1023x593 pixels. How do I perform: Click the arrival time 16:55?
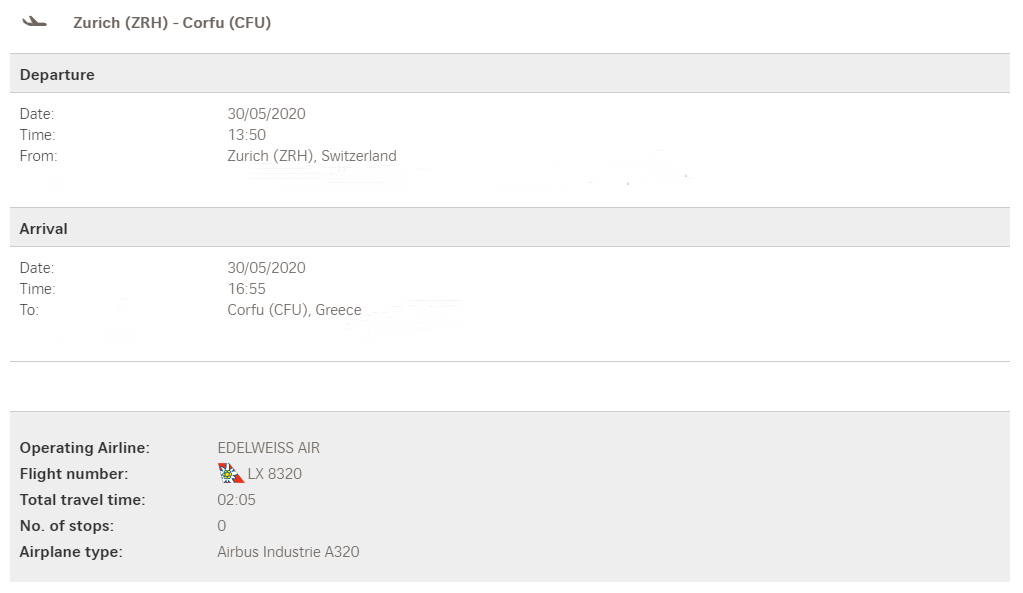247,289
